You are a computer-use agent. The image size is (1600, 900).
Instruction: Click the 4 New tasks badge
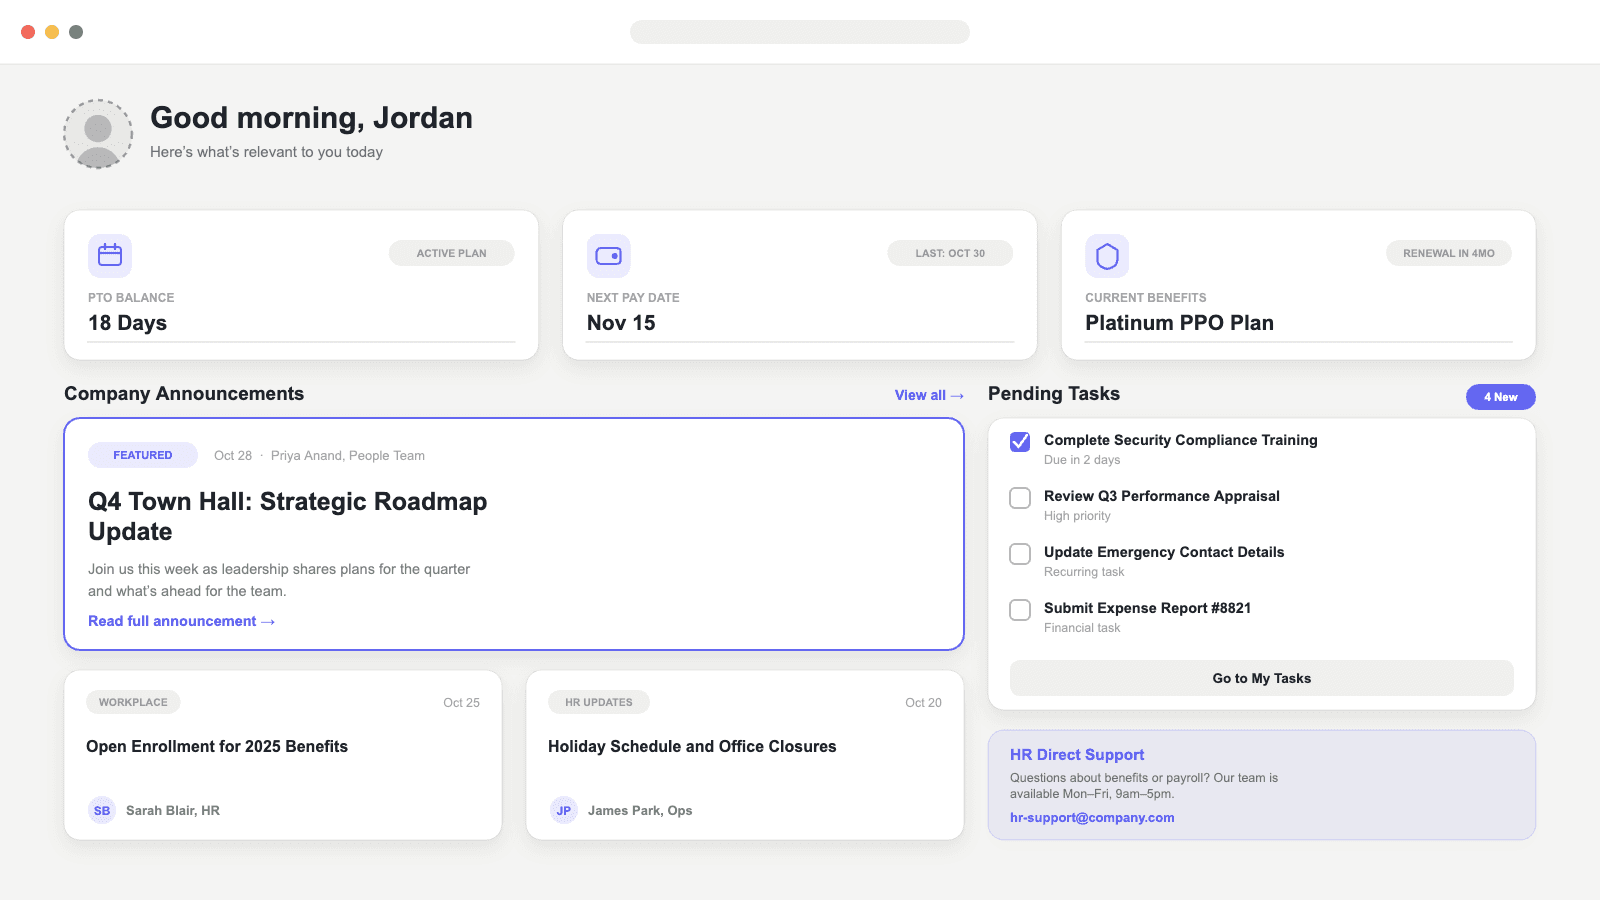click(1500, 397)
